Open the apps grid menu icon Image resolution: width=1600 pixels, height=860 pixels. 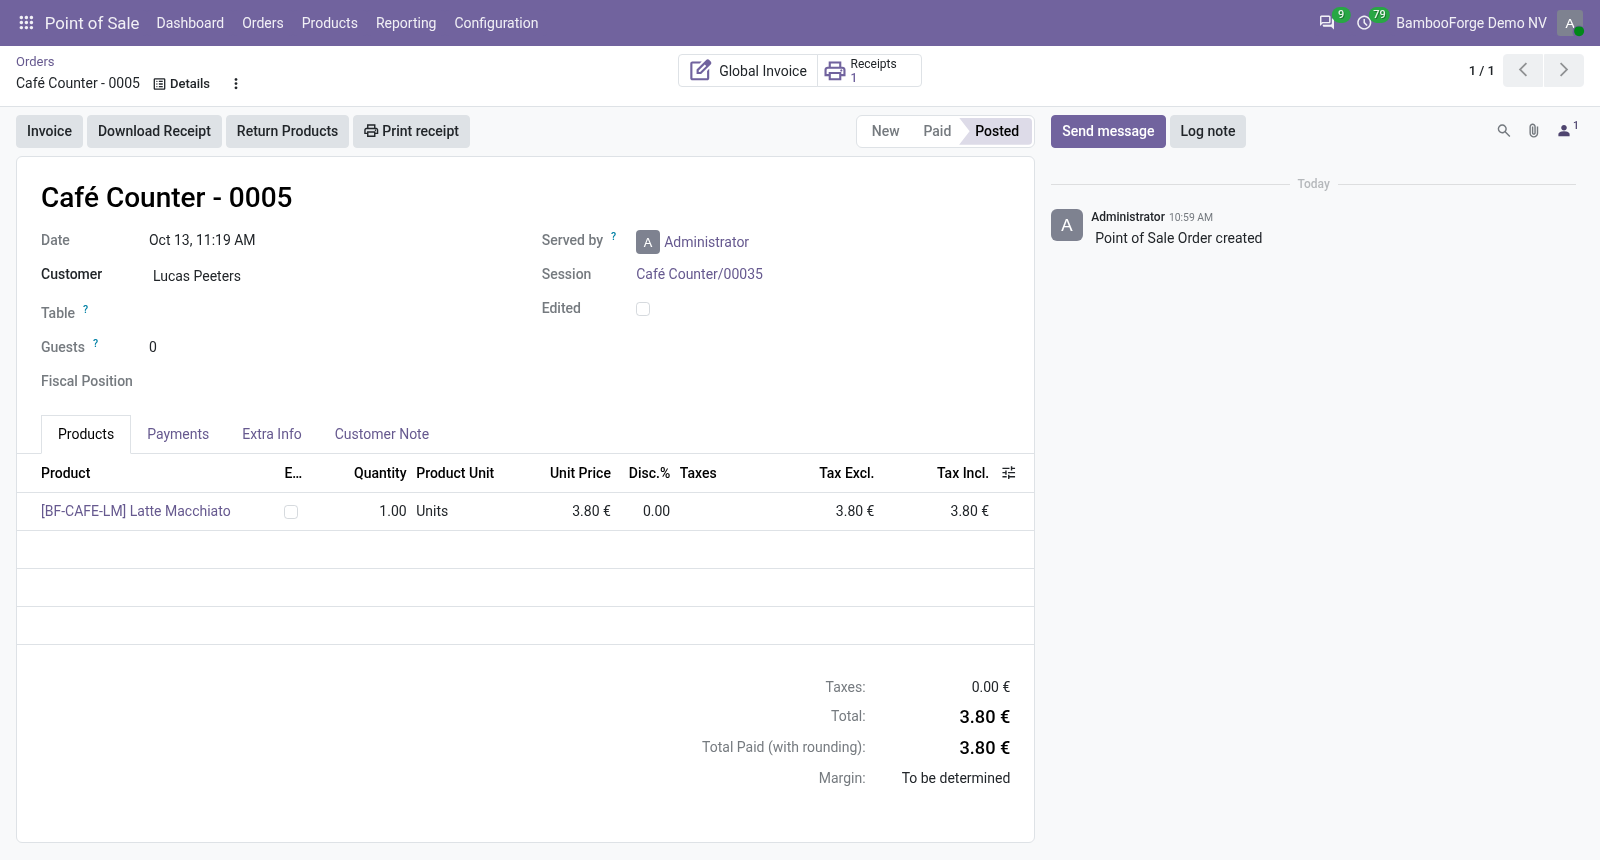point(26,23)
